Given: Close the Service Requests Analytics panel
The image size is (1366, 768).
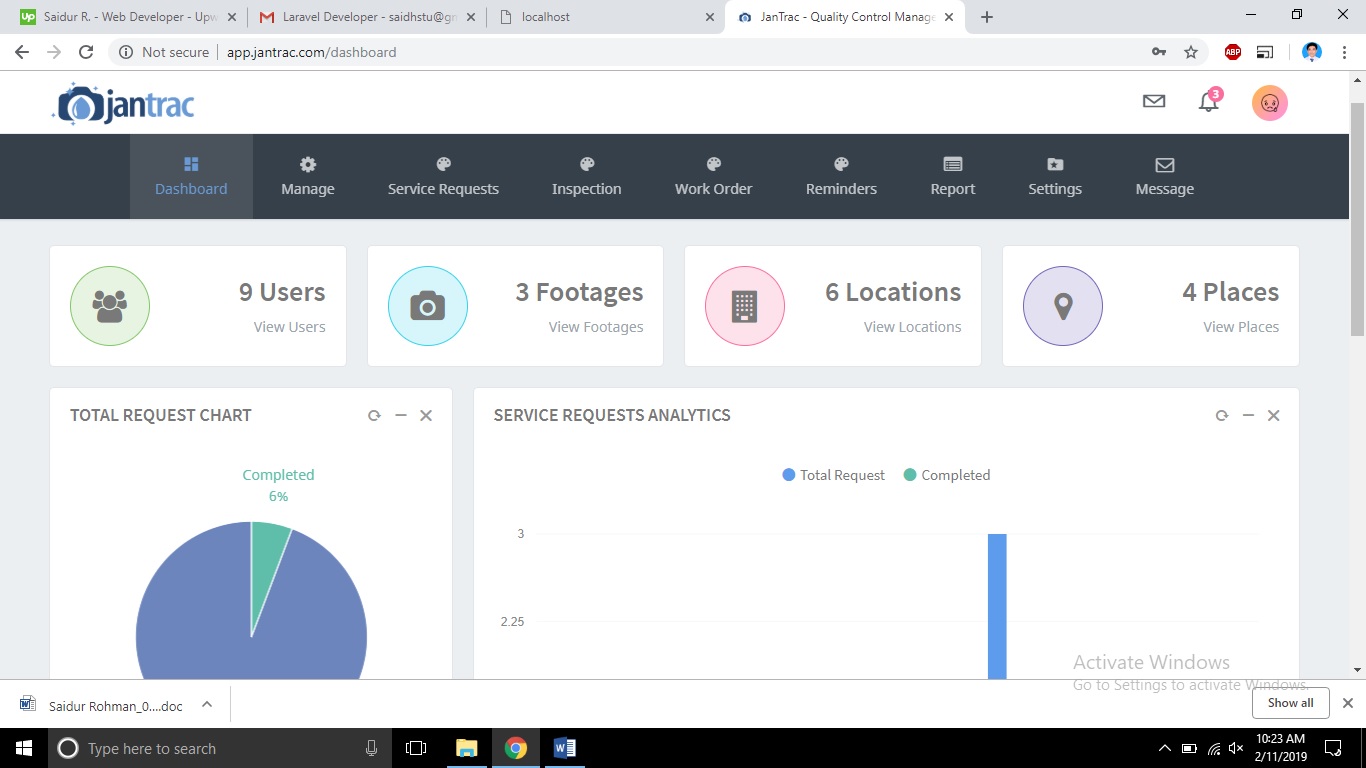Looking at the screenshot, I should pos(1273,415).
